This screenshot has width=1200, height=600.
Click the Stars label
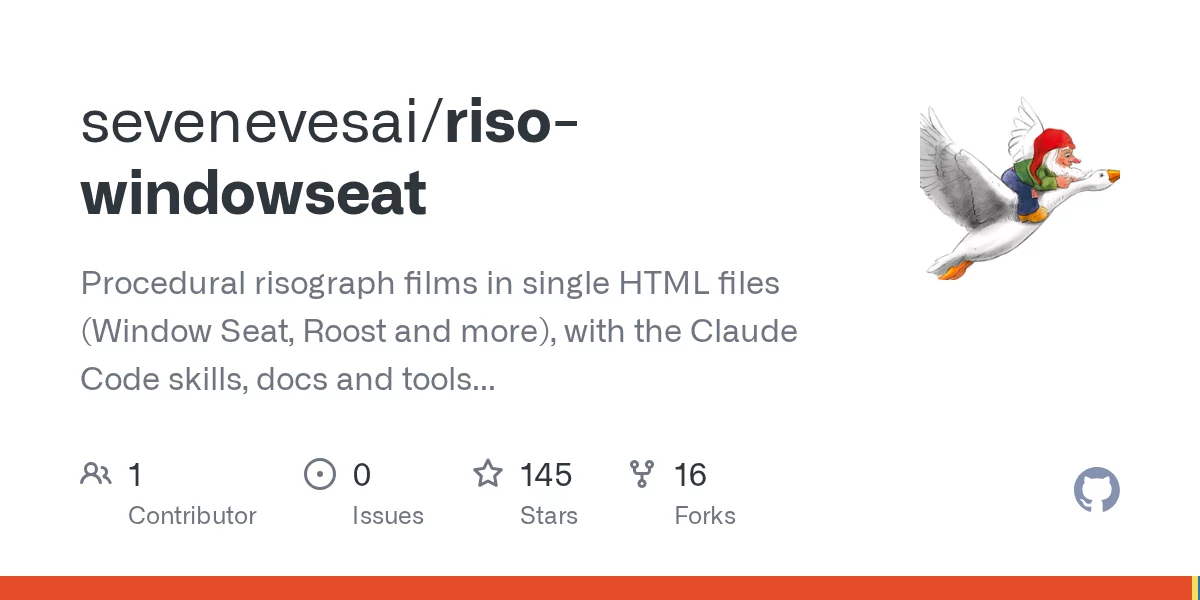point(549,516)
